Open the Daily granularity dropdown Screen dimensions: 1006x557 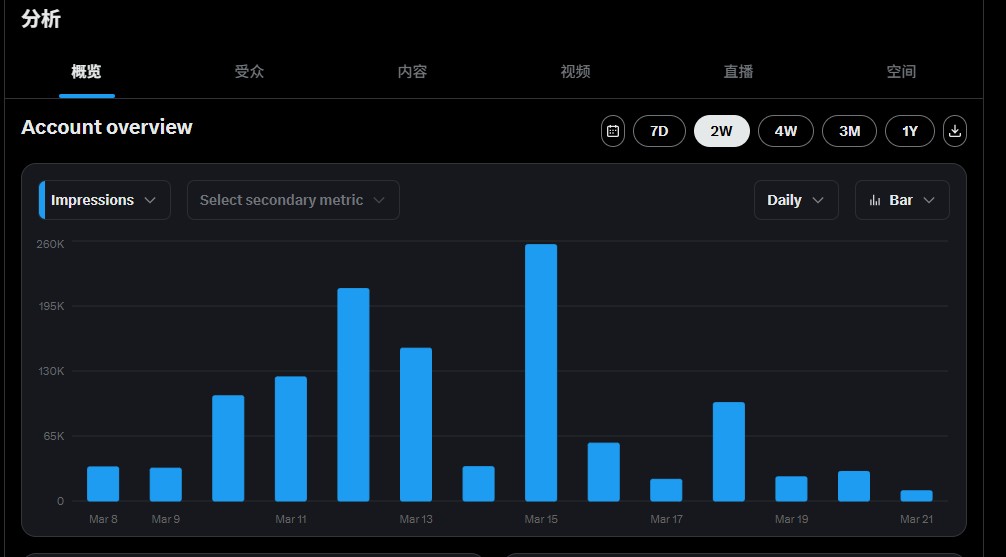point(796,200)
